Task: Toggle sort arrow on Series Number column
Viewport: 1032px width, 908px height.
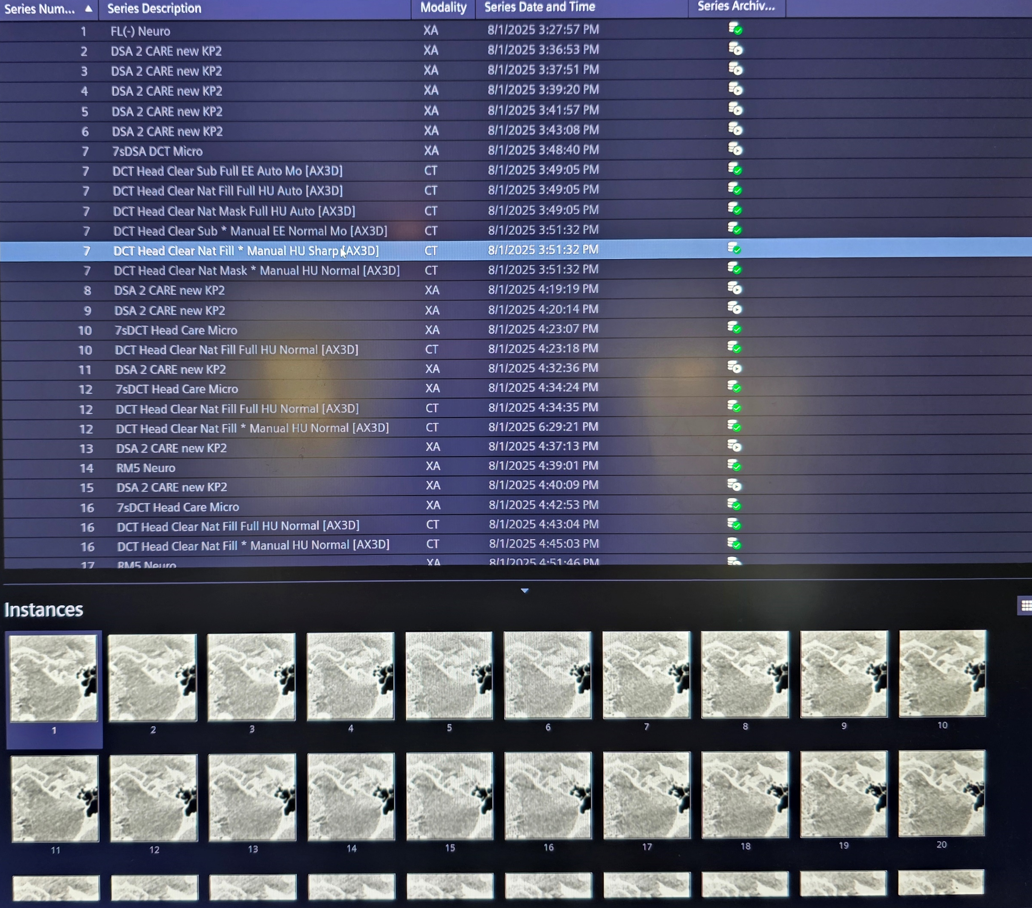Action: point(89,8)
